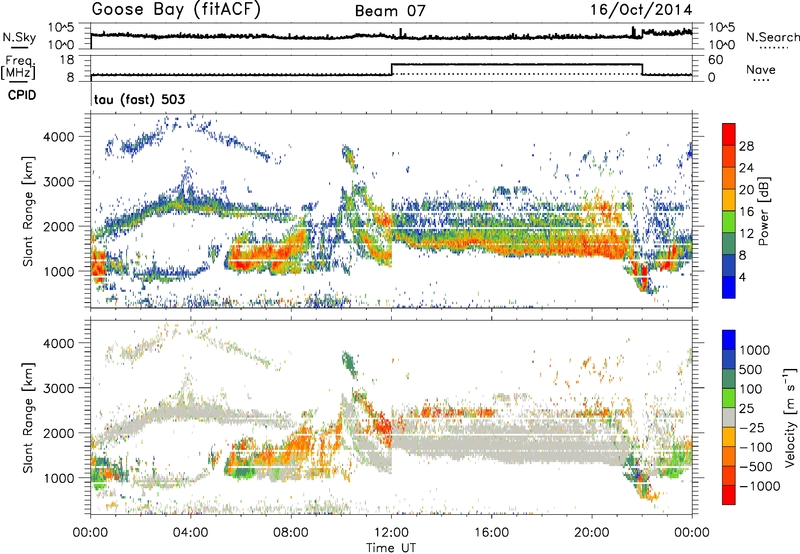Image resolution: width=800 pixels, height=554 pixels.
Task: Click the '-1000' tick on Velocity scale
Action: (759, 486)
